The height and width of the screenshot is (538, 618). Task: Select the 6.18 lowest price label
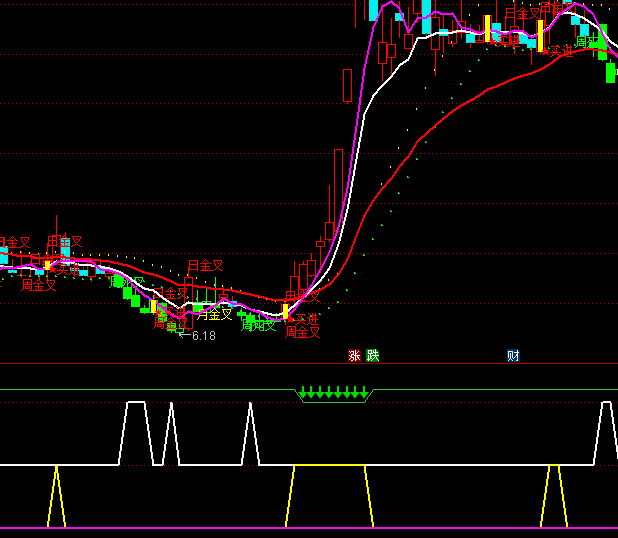tap(203, 336)
